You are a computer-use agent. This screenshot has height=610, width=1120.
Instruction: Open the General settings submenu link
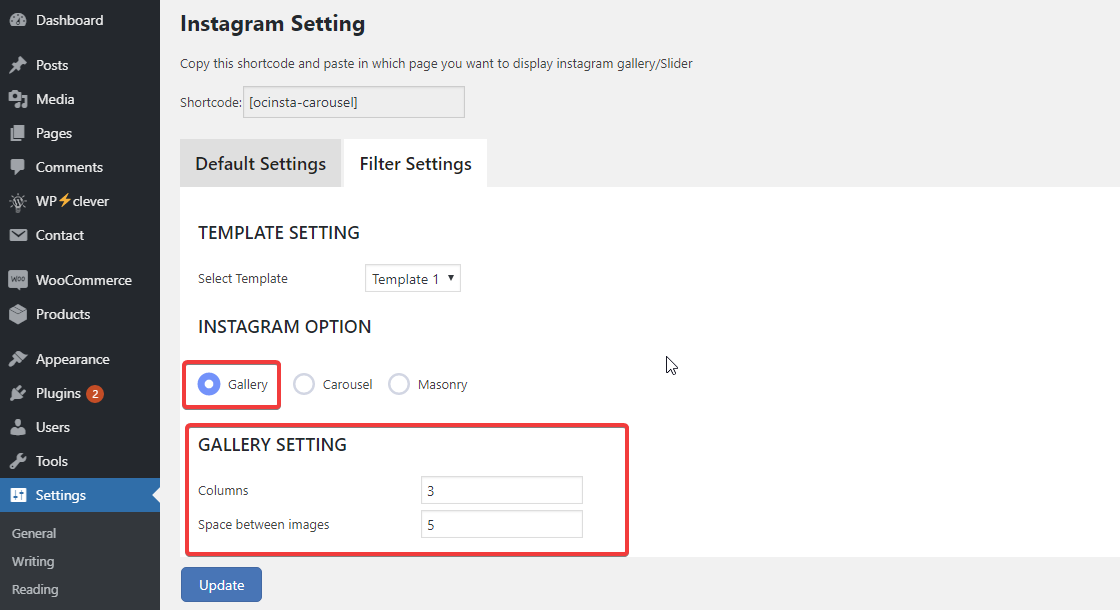pyautogui.click(x=34, y=533)
